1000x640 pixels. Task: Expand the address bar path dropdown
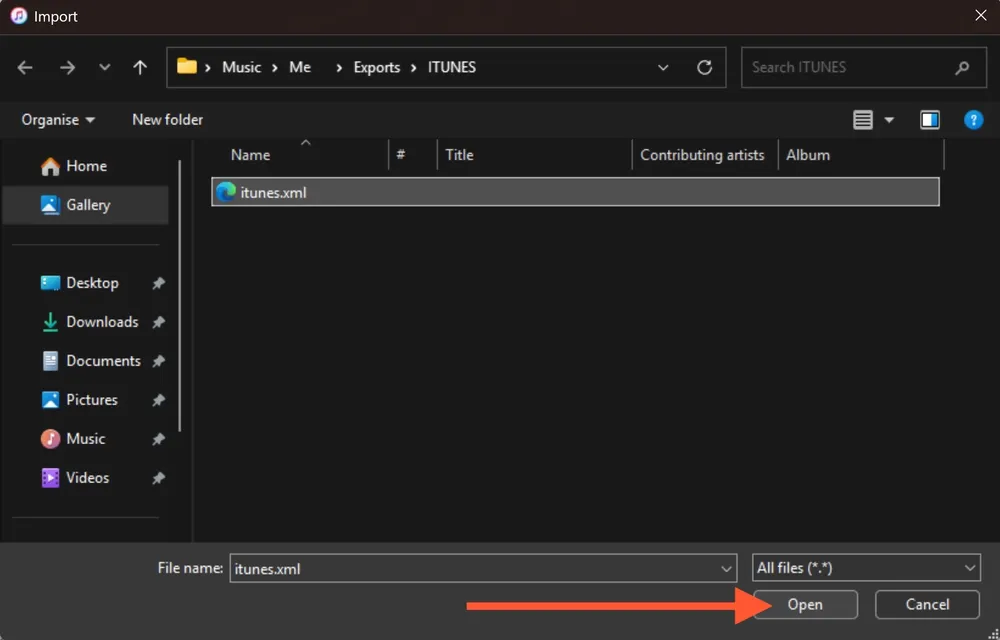point(663,67)
